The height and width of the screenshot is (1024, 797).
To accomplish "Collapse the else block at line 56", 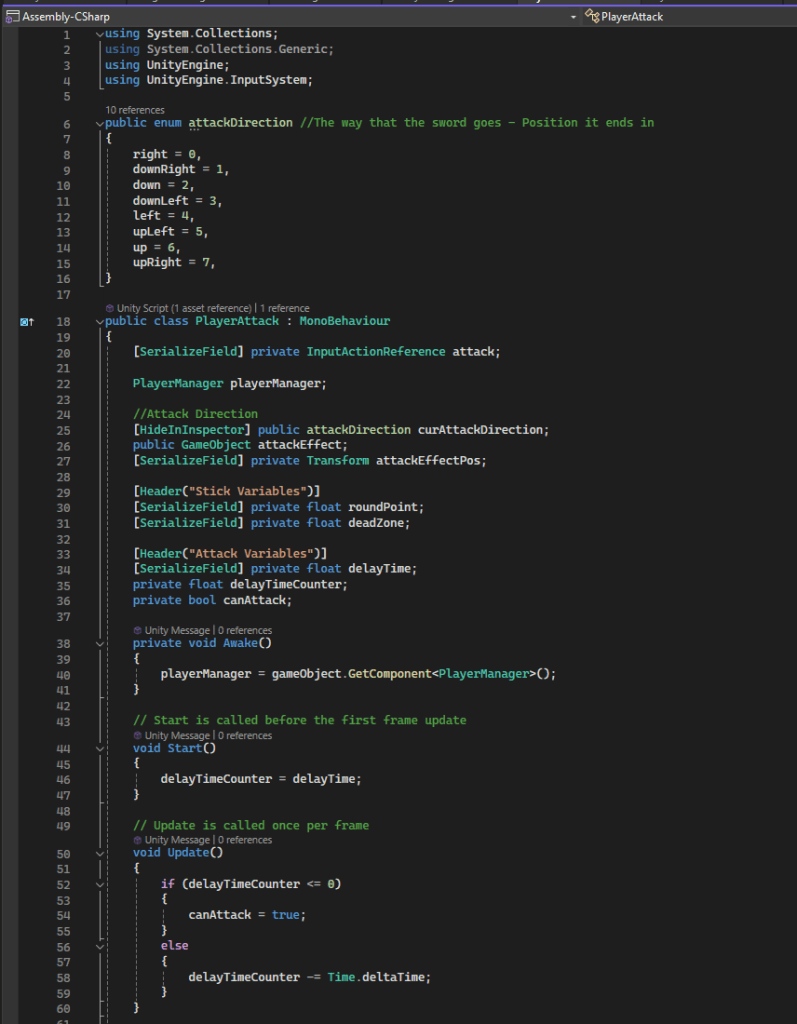I will click(x=99, y=946).
